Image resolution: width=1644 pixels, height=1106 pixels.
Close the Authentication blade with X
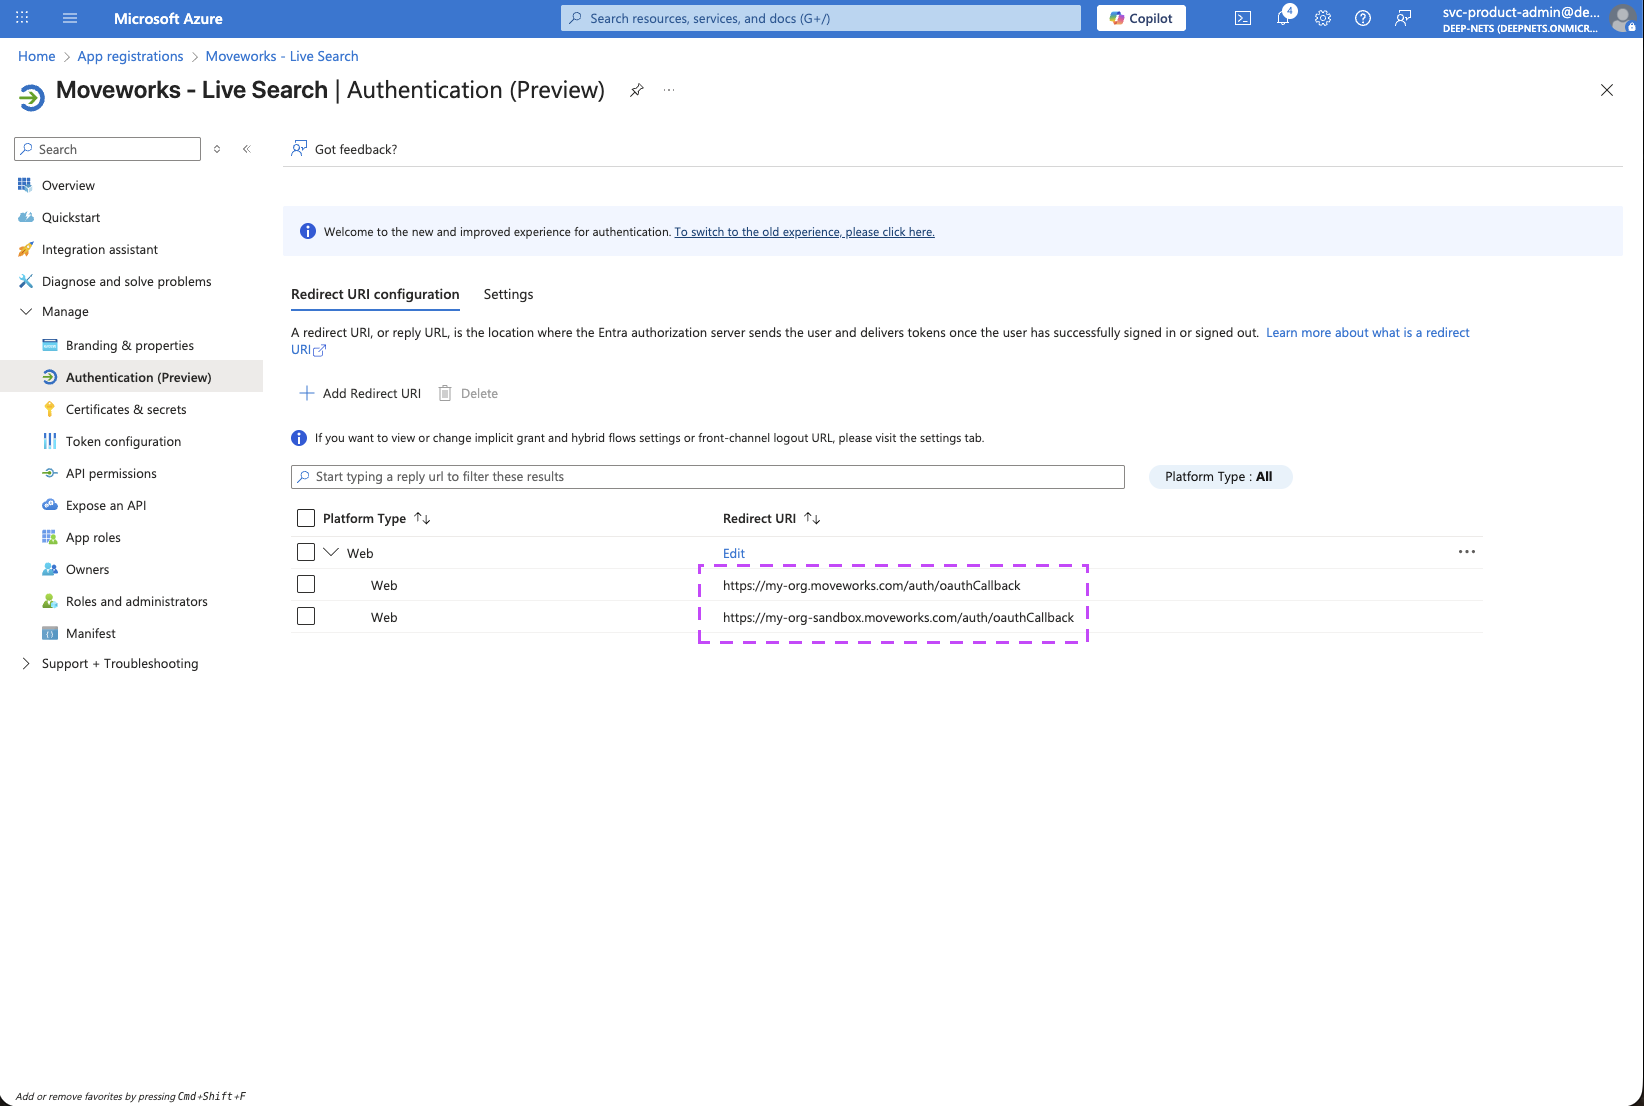click(1607, 90)
